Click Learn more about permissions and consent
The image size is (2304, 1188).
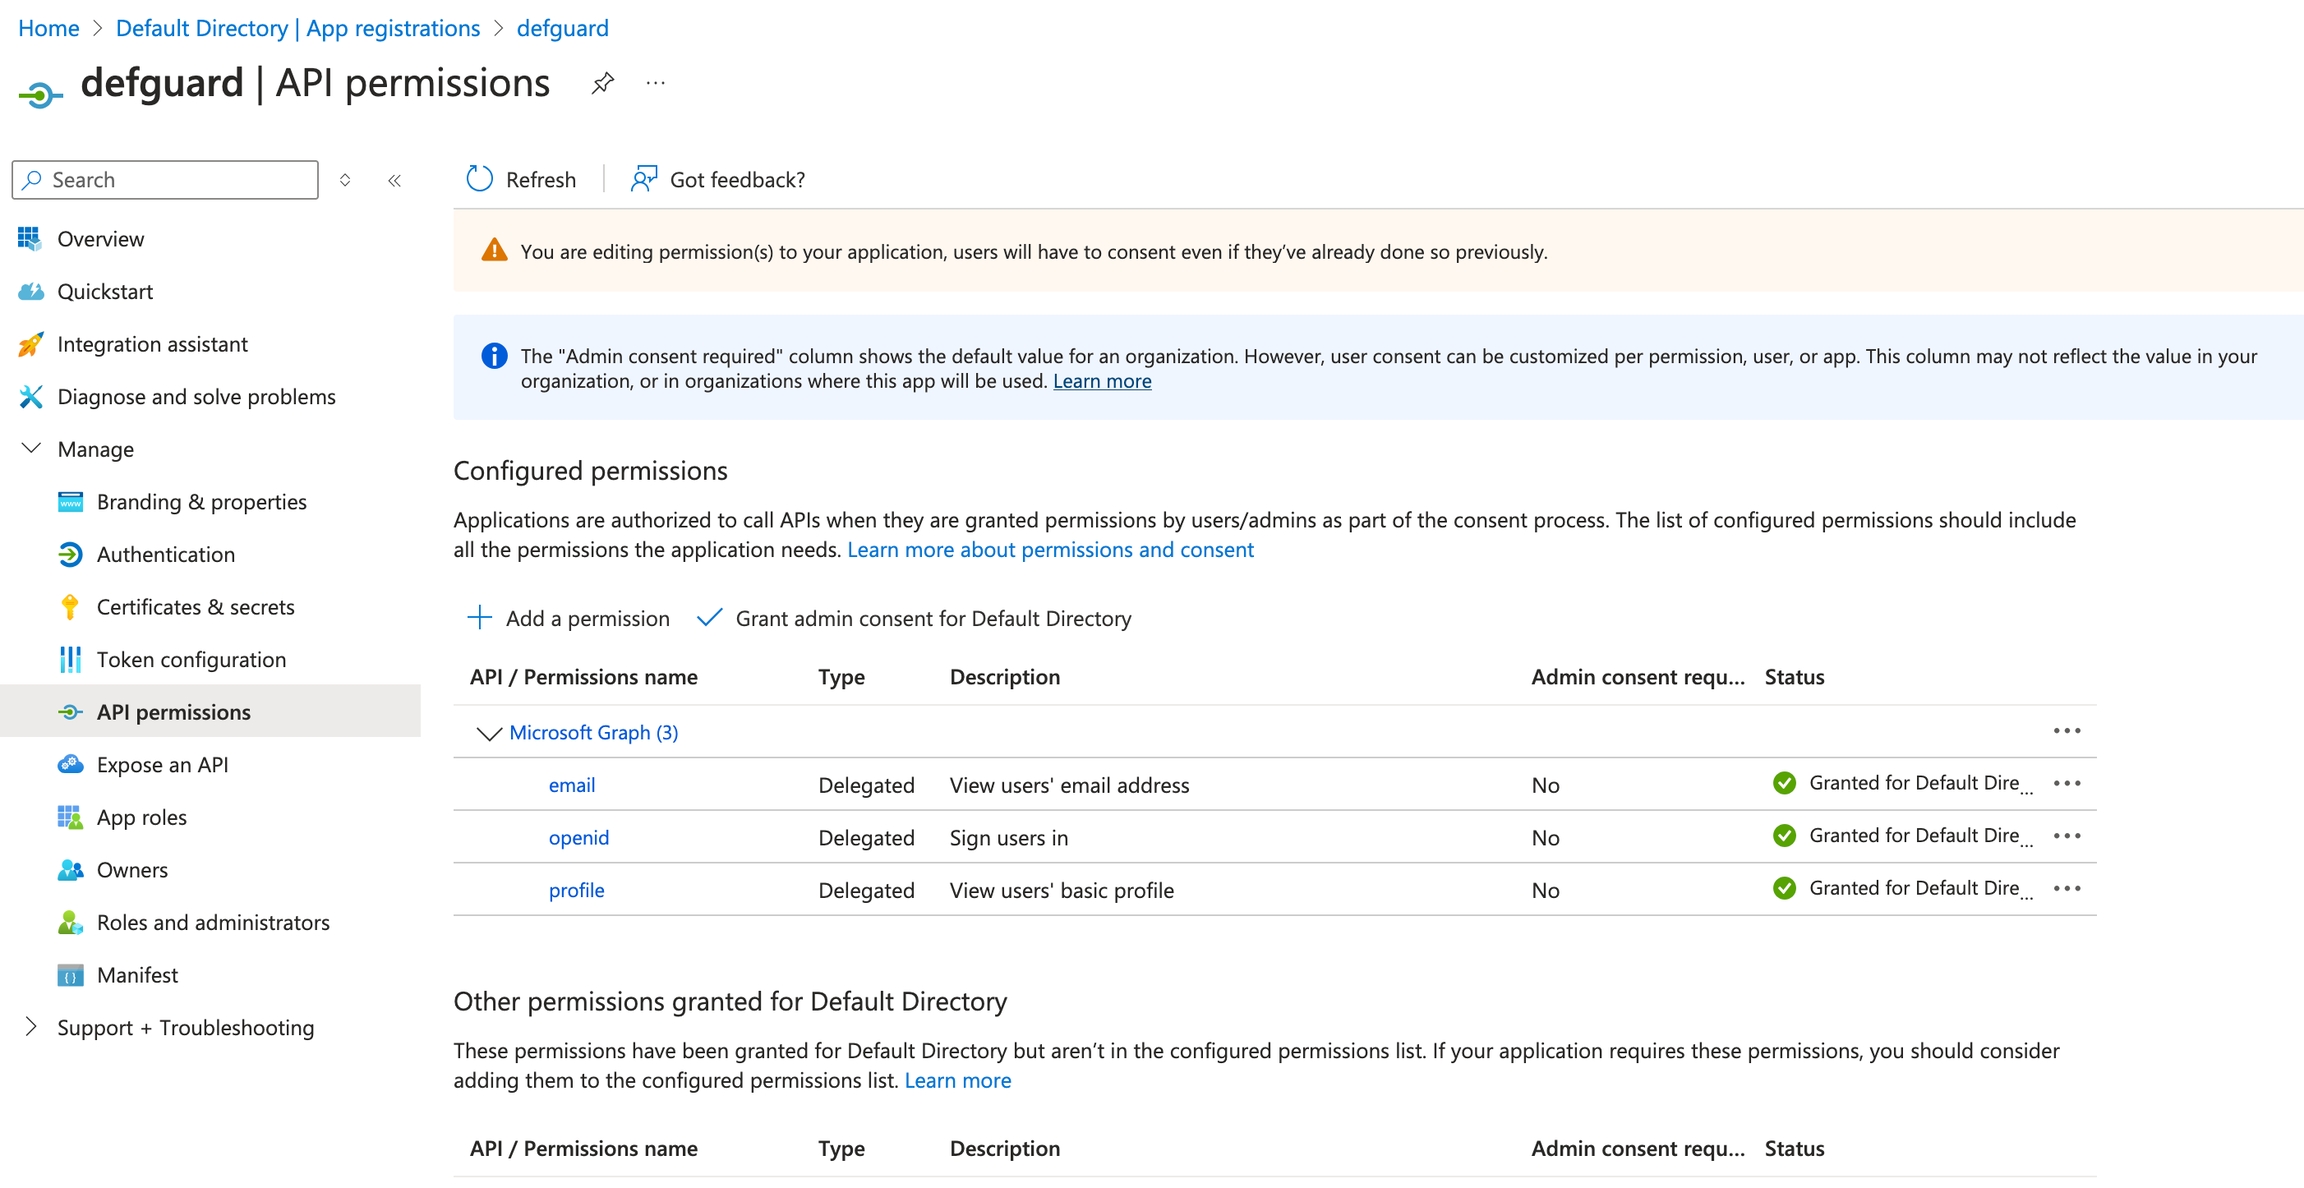1050,549
